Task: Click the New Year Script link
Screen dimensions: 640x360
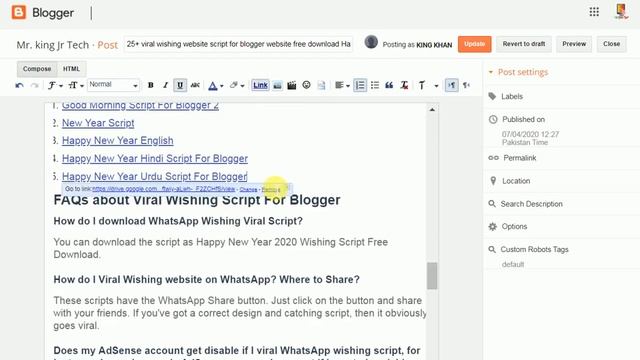Action: point(98,123)
